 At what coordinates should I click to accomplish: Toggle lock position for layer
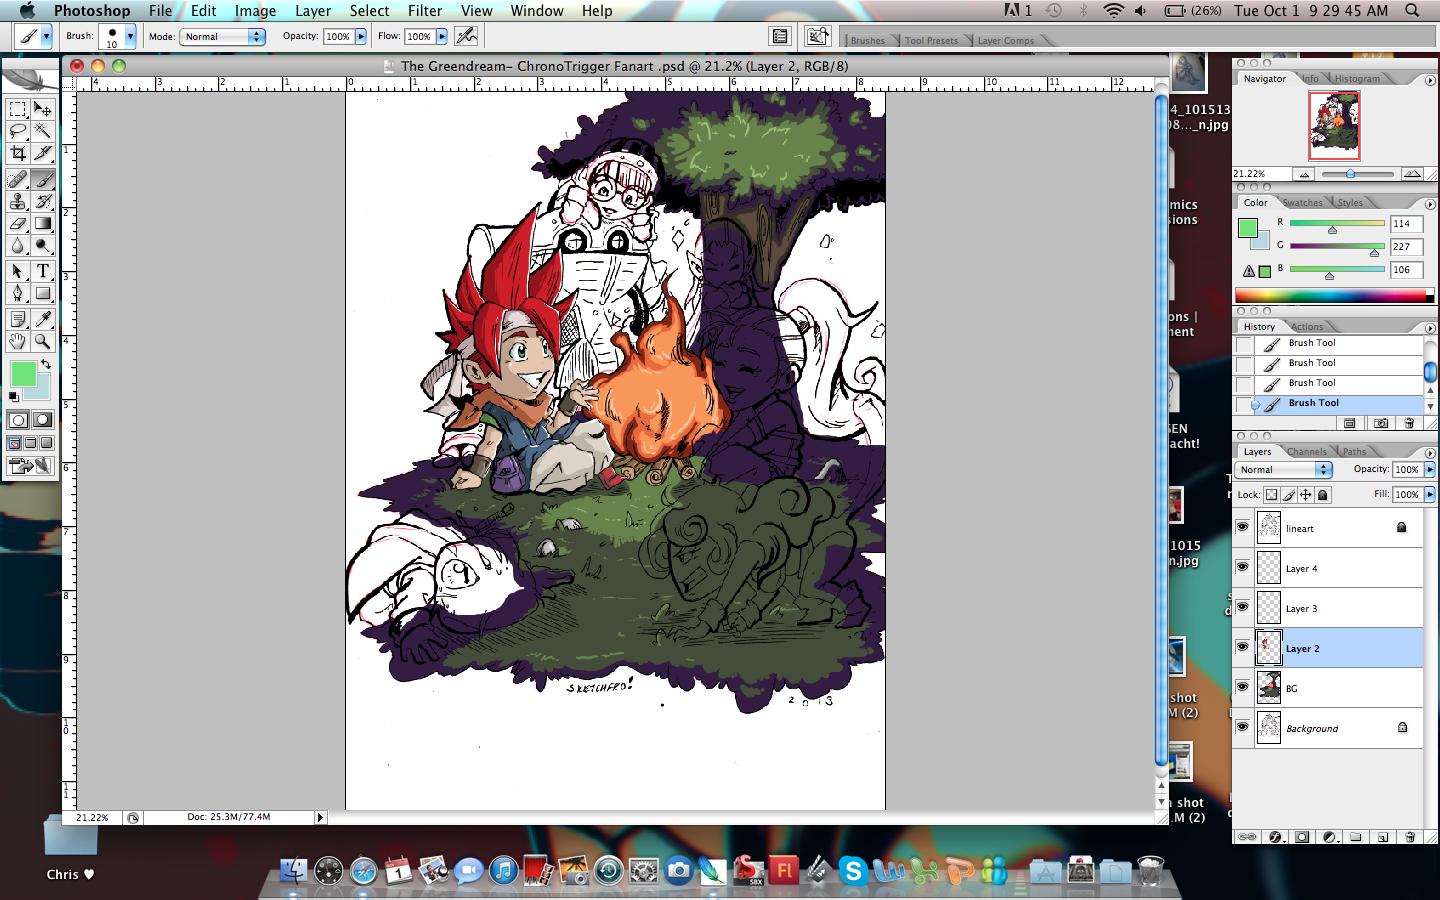[1306, 494]
